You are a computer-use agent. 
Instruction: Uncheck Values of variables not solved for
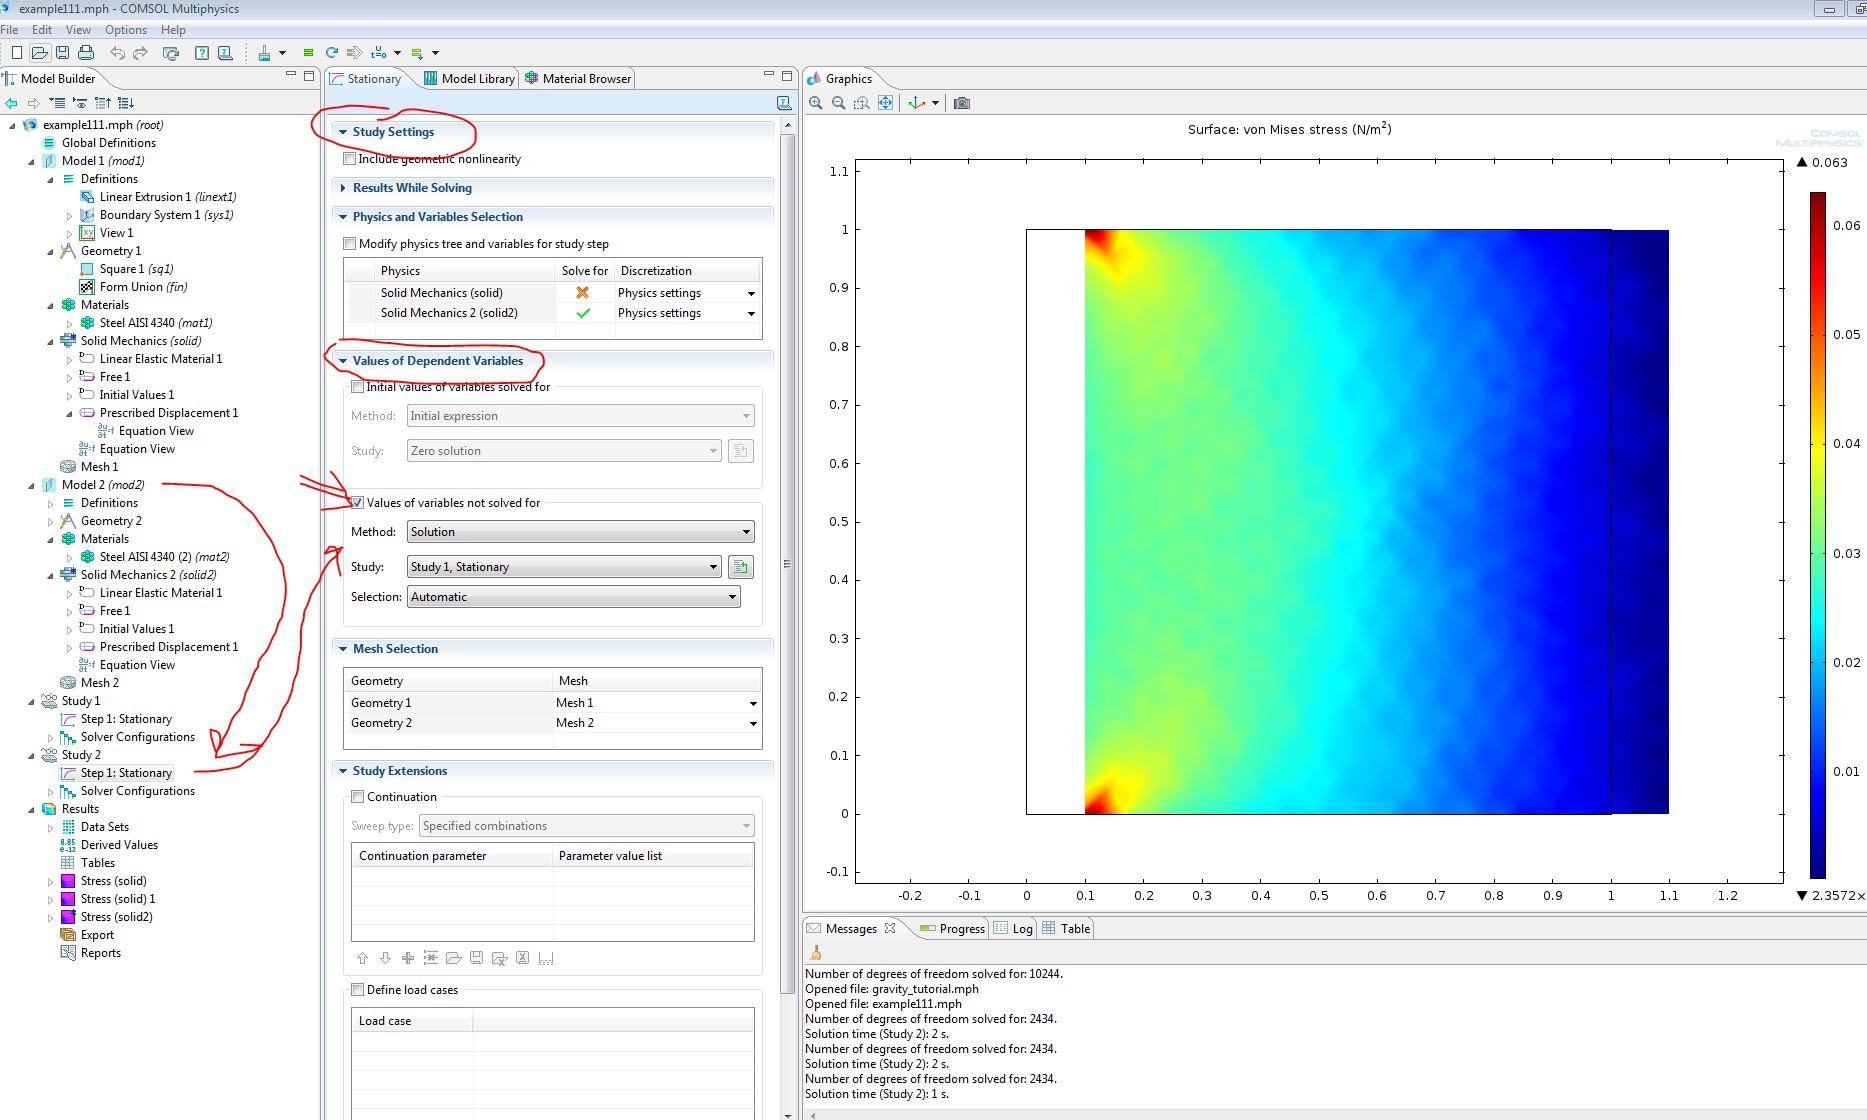pos(357,503)
